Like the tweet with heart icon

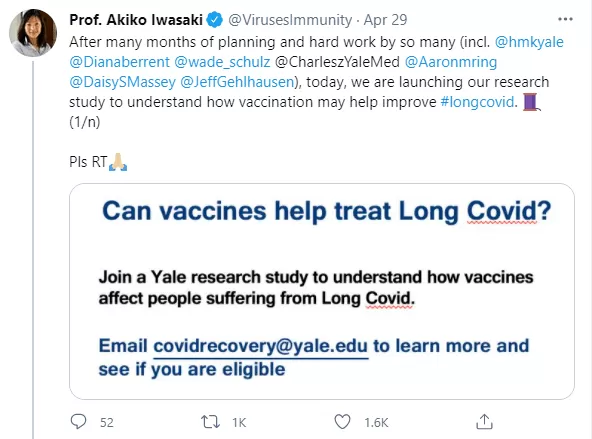point(342,422)
